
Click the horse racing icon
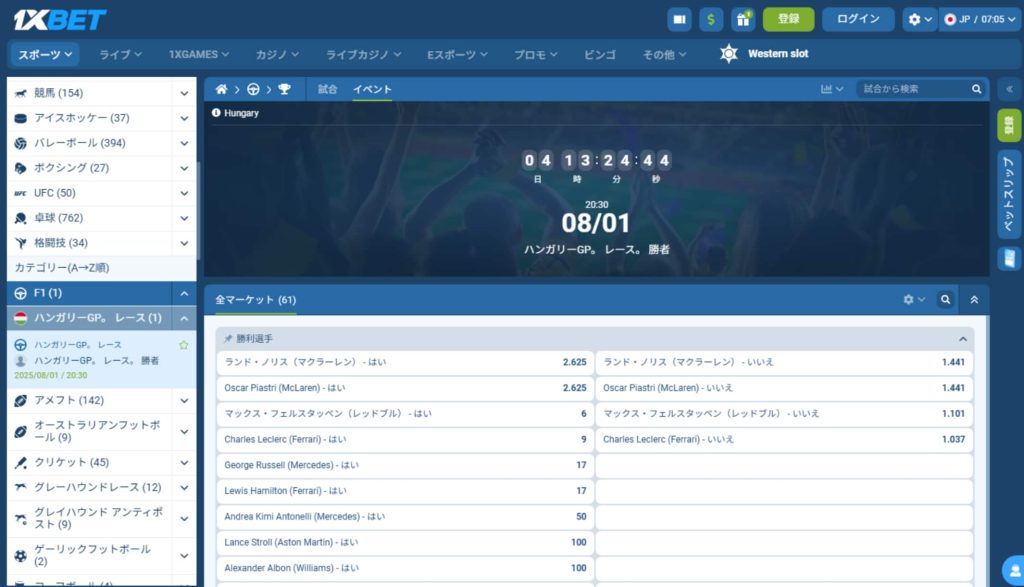pos(20,93)
